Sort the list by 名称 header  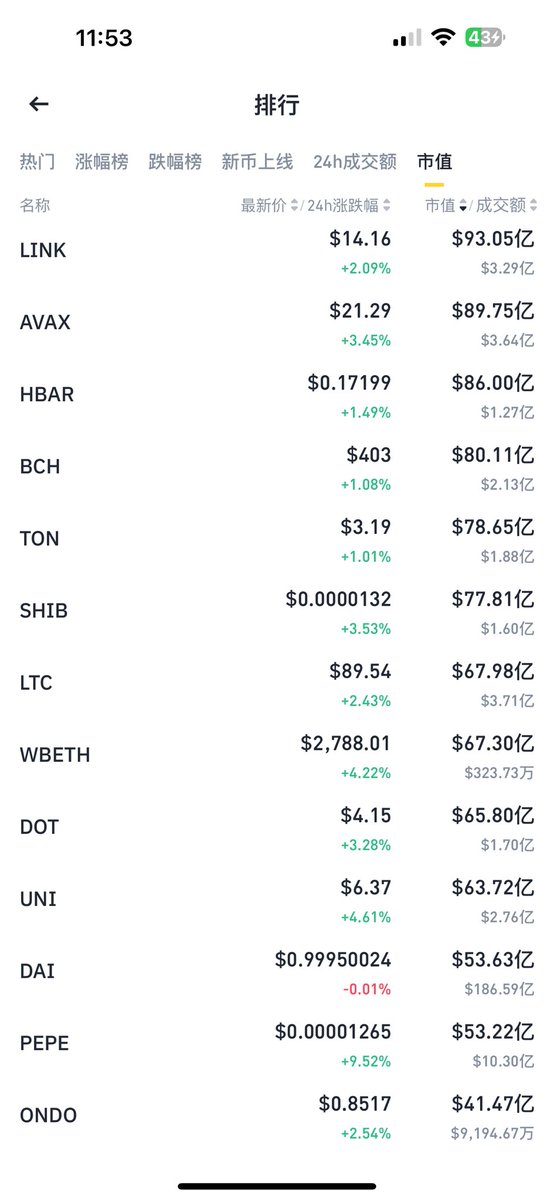[x=35, y=206]
